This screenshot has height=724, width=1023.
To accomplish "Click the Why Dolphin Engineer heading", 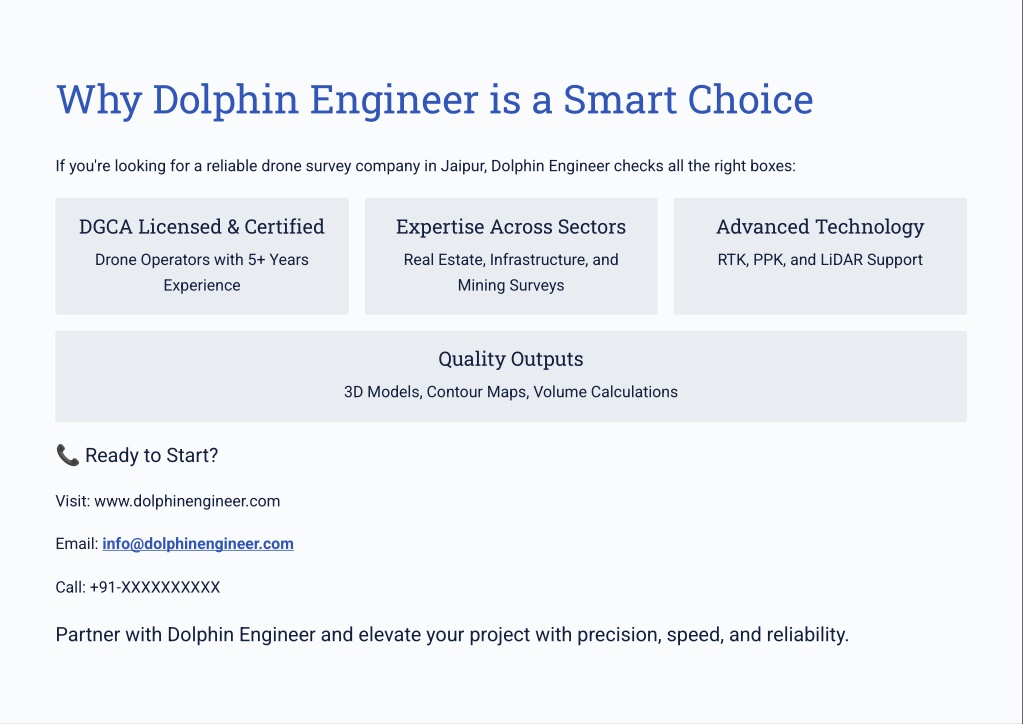I will point(435,100).
